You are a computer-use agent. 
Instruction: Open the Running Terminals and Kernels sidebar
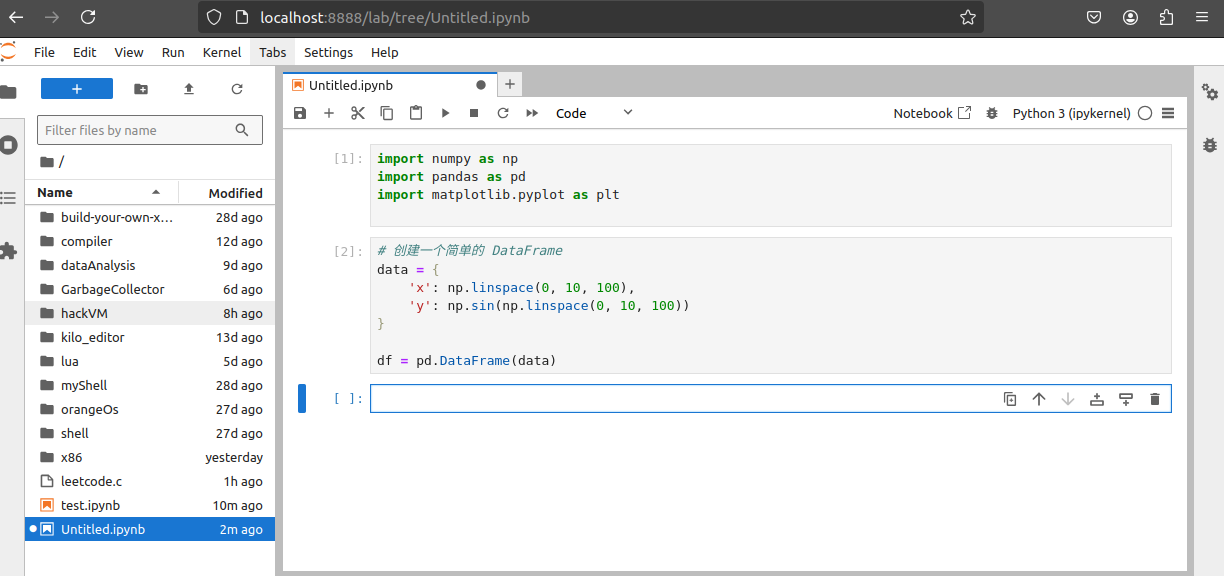[x=9, y=145]
